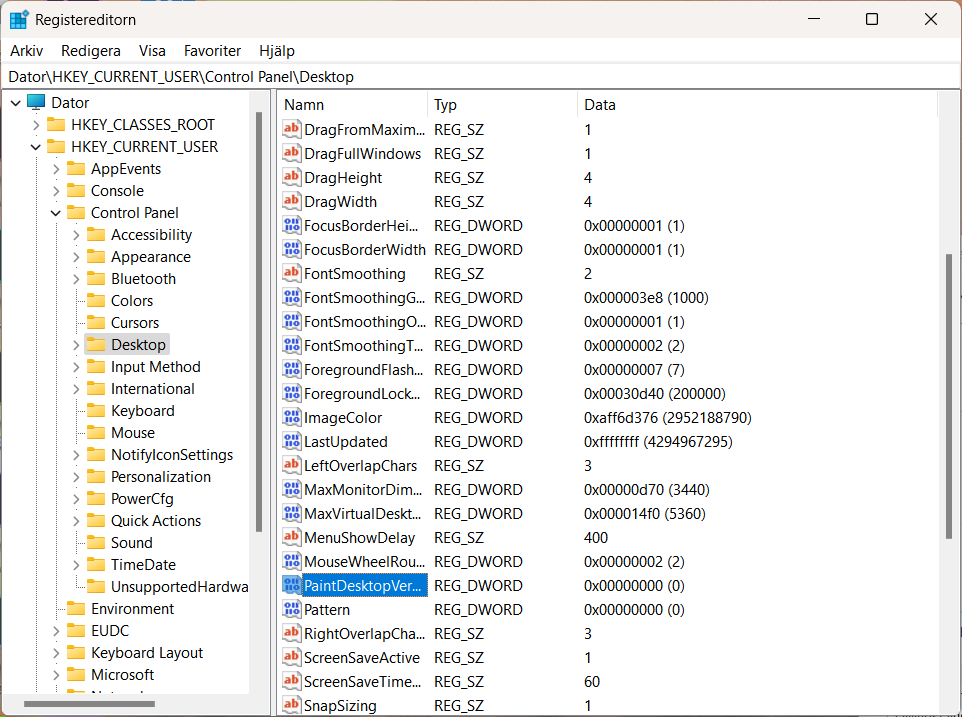Click the DWORD icon beside ImageColor
This screenshot has height=717, width=962.
click(292, 417)
